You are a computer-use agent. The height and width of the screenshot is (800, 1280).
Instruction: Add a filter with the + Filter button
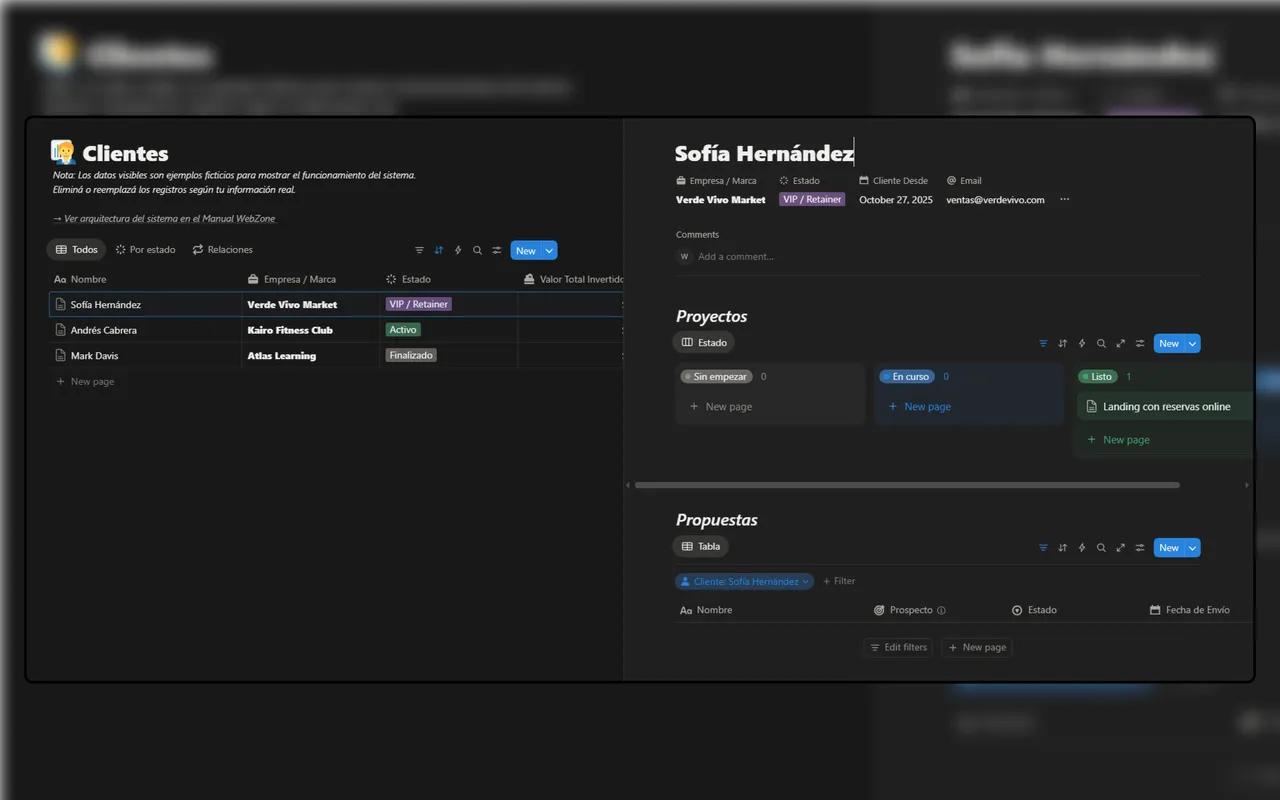point(839,581)
